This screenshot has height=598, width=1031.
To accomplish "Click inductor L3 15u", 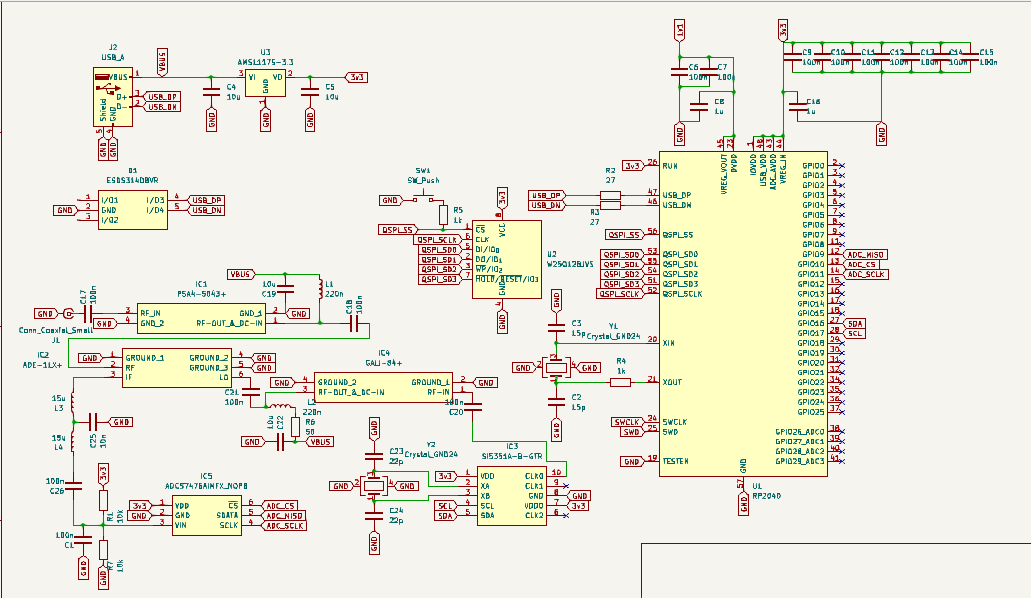I will (73, 401).
